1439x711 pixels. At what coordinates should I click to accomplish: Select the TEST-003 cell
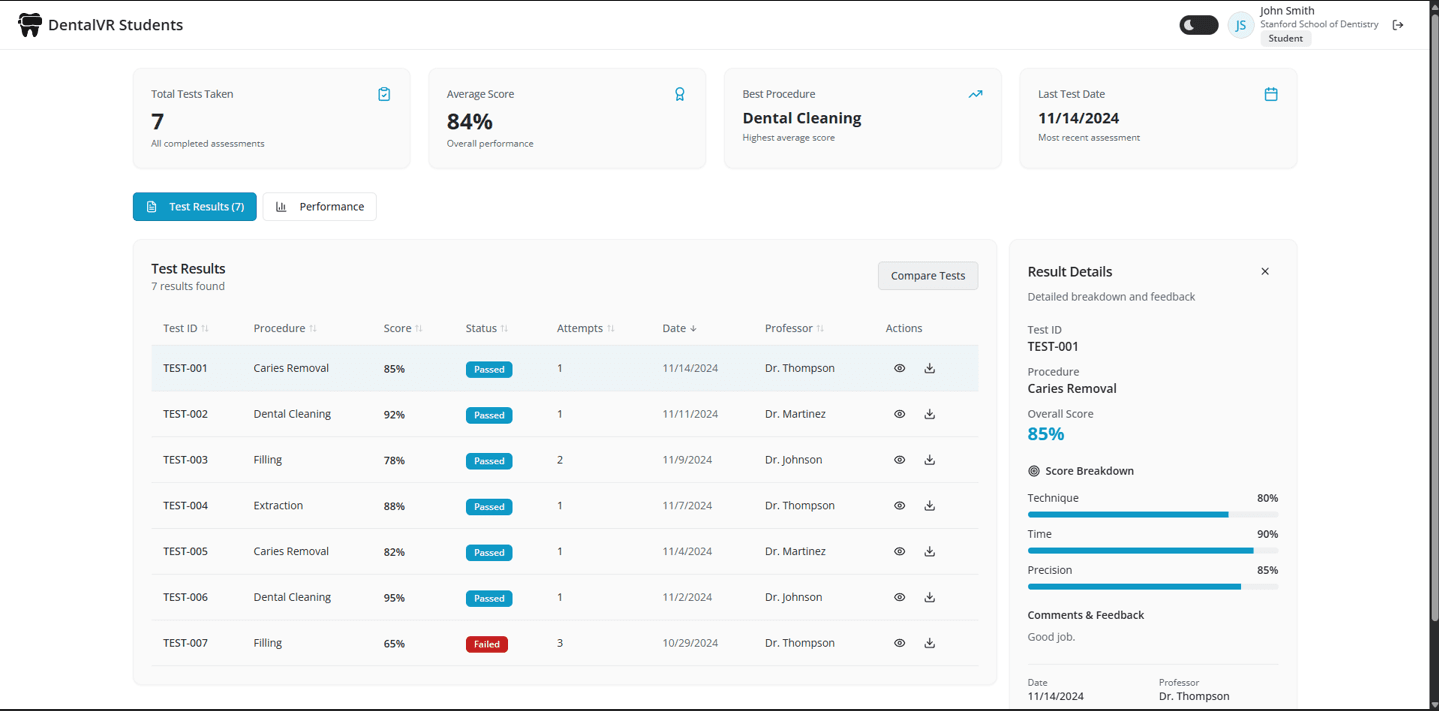[x=186, y=460]
